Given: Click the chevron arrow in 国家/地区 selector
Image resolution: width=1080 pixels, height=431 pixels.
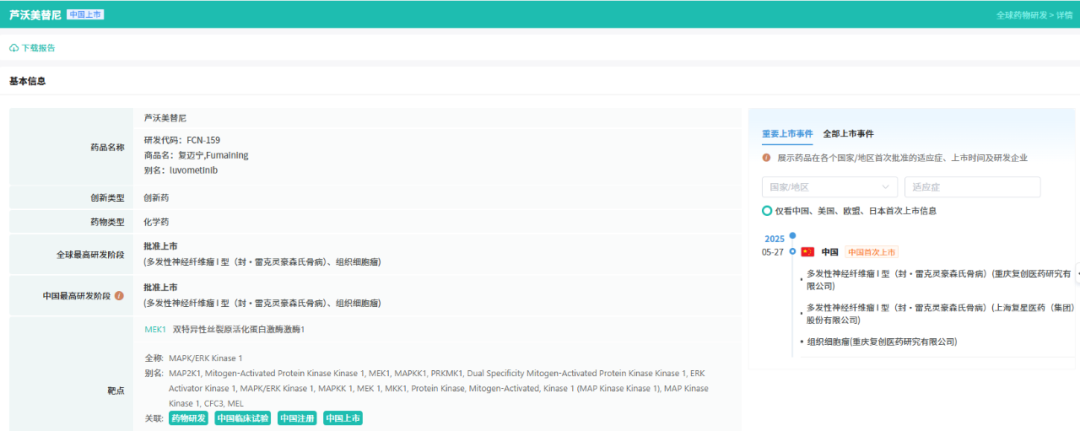Looking at the screenshot, I should [x=885, y=187].
